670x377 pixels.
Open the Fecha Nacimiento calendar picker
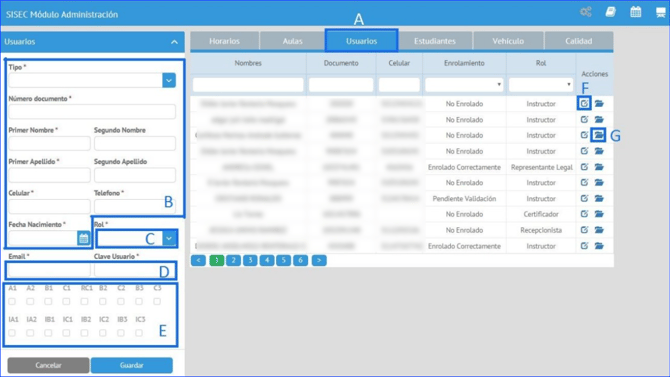84,239
